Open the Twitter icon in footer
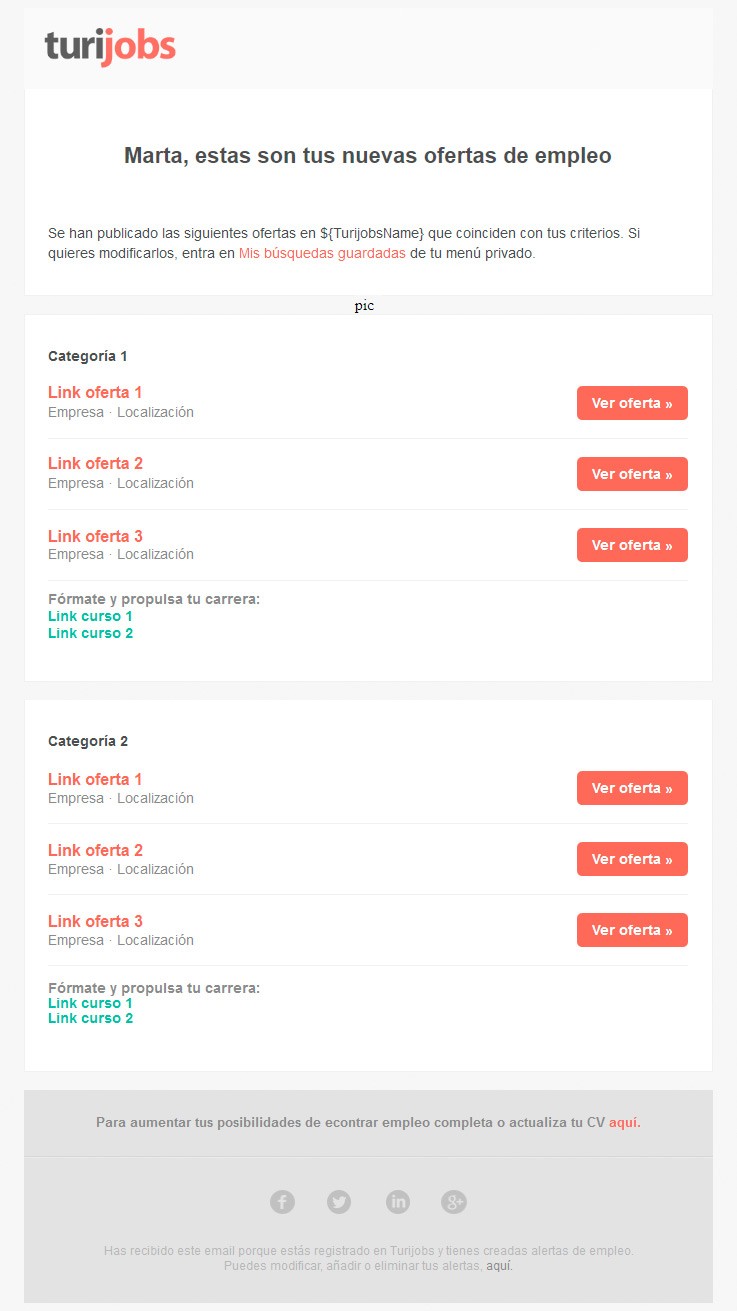 (x=340, y=1202)
